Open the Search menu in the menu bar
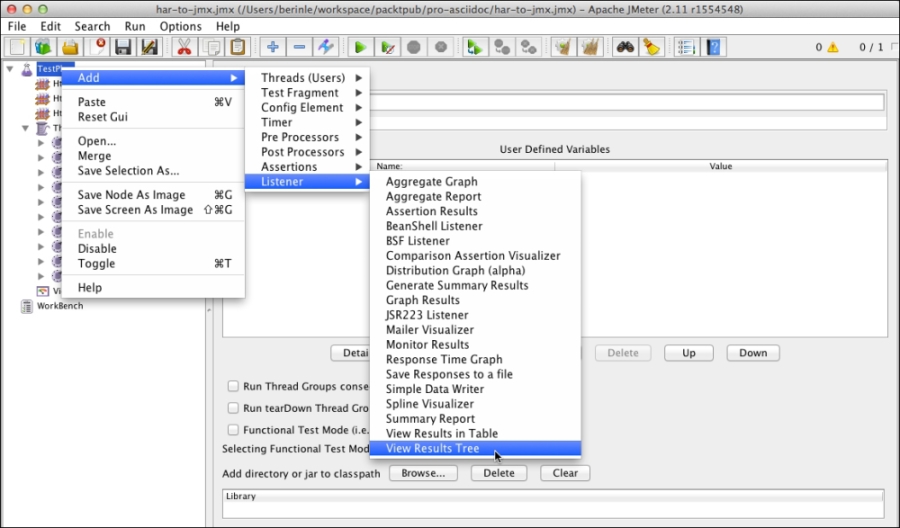The height and width of the screenshot is (528, 900). pyautogui.click(x=92, y=26)
